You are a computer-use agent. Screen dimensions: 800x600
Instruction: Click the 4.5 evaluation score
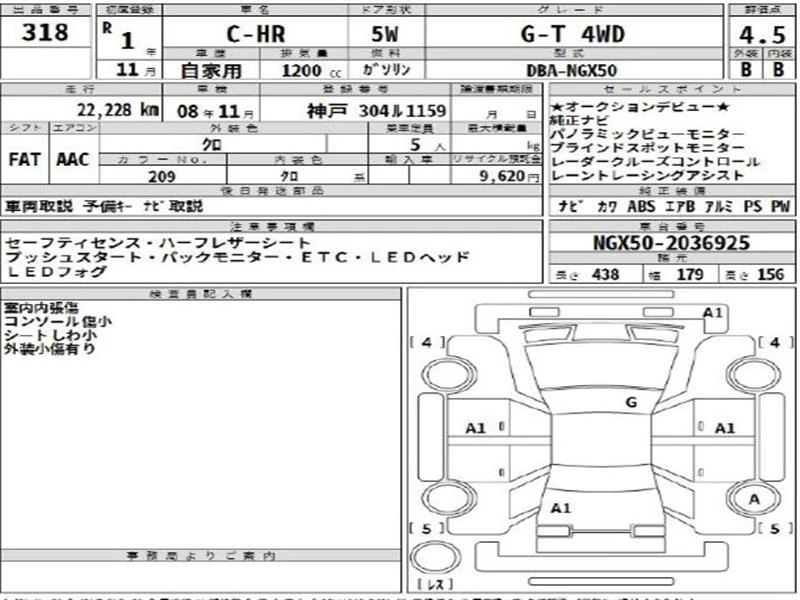coord(762,35)
